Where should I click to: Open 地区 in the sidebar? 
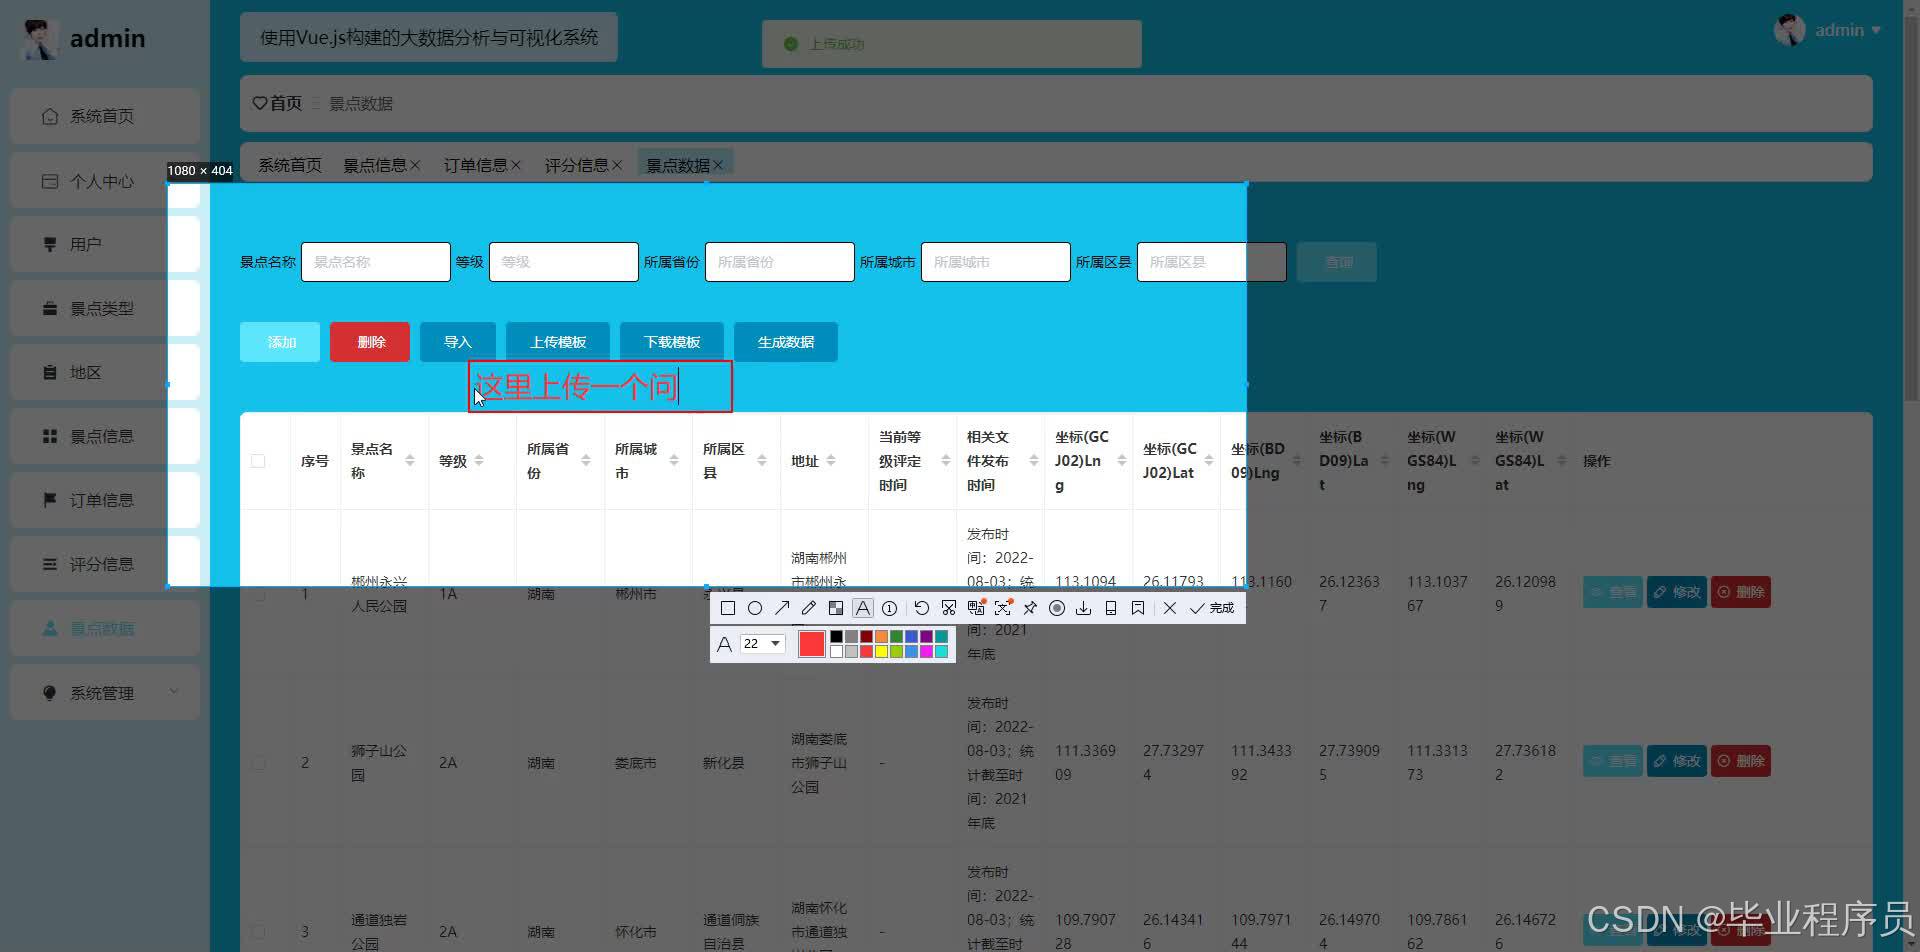[x=105, y=372]
